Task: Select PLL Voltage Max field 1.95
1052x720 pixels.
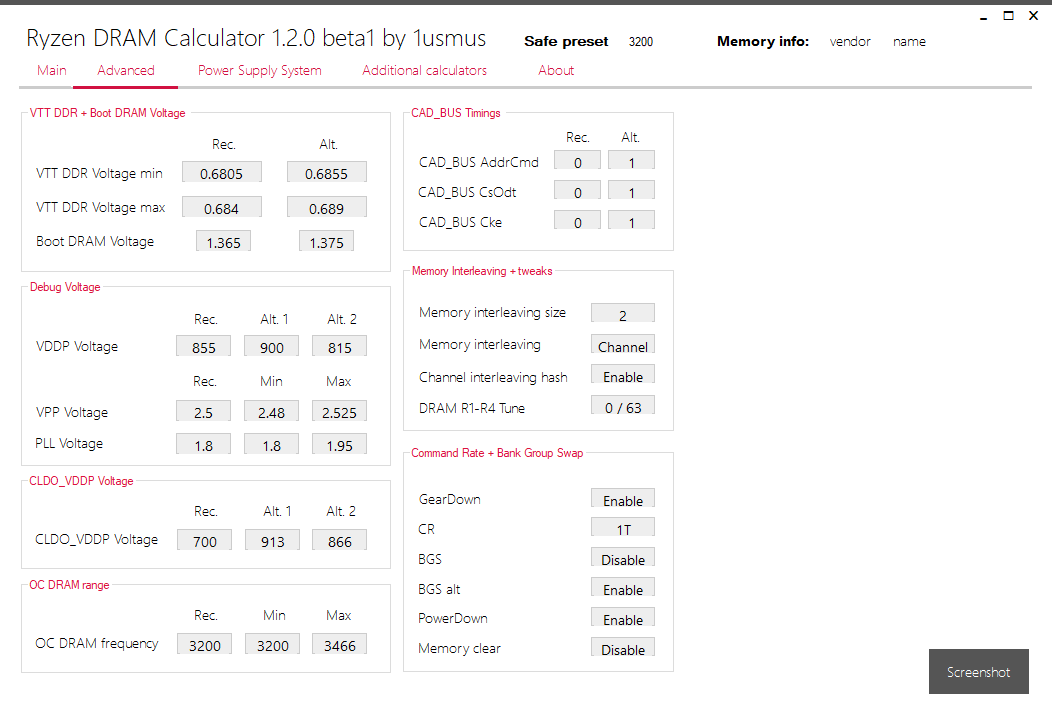Action: pyautogui.click(x=339, y=444)
